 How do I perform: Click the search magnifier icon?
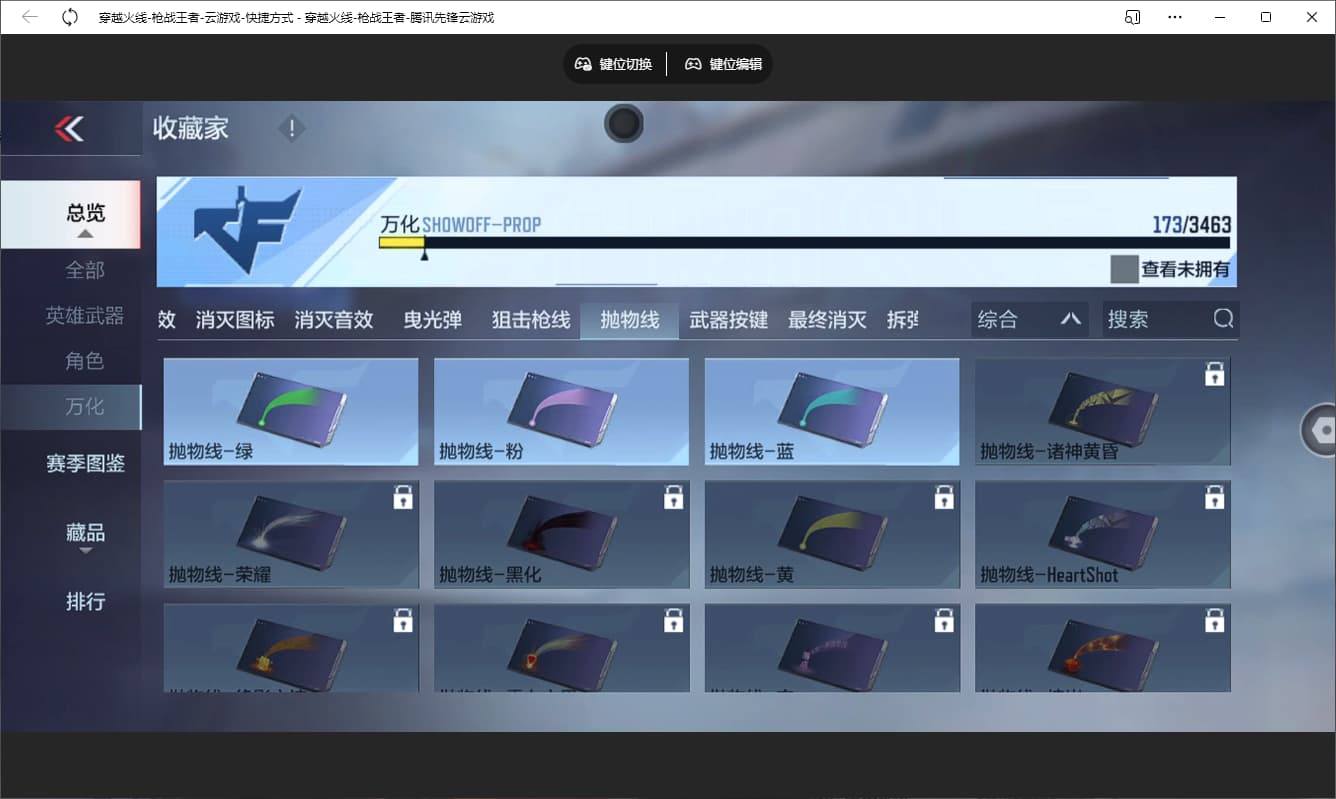pos(1222,318)
